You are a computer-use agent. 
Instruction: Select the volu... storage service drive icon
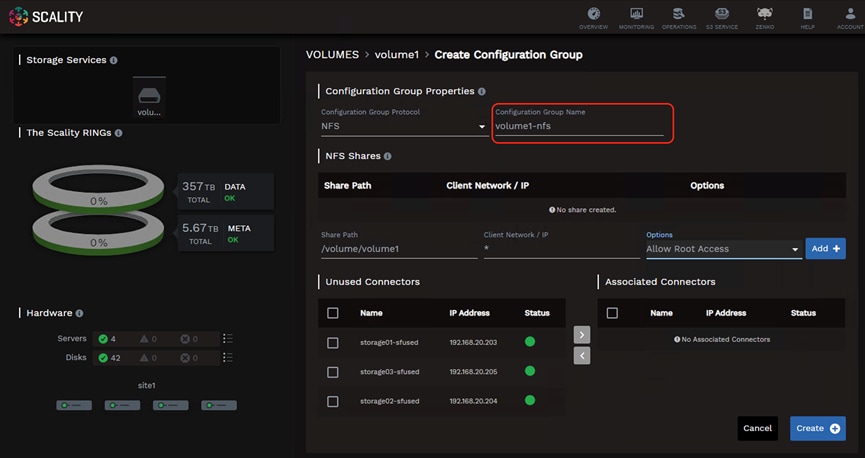point(149,98)
